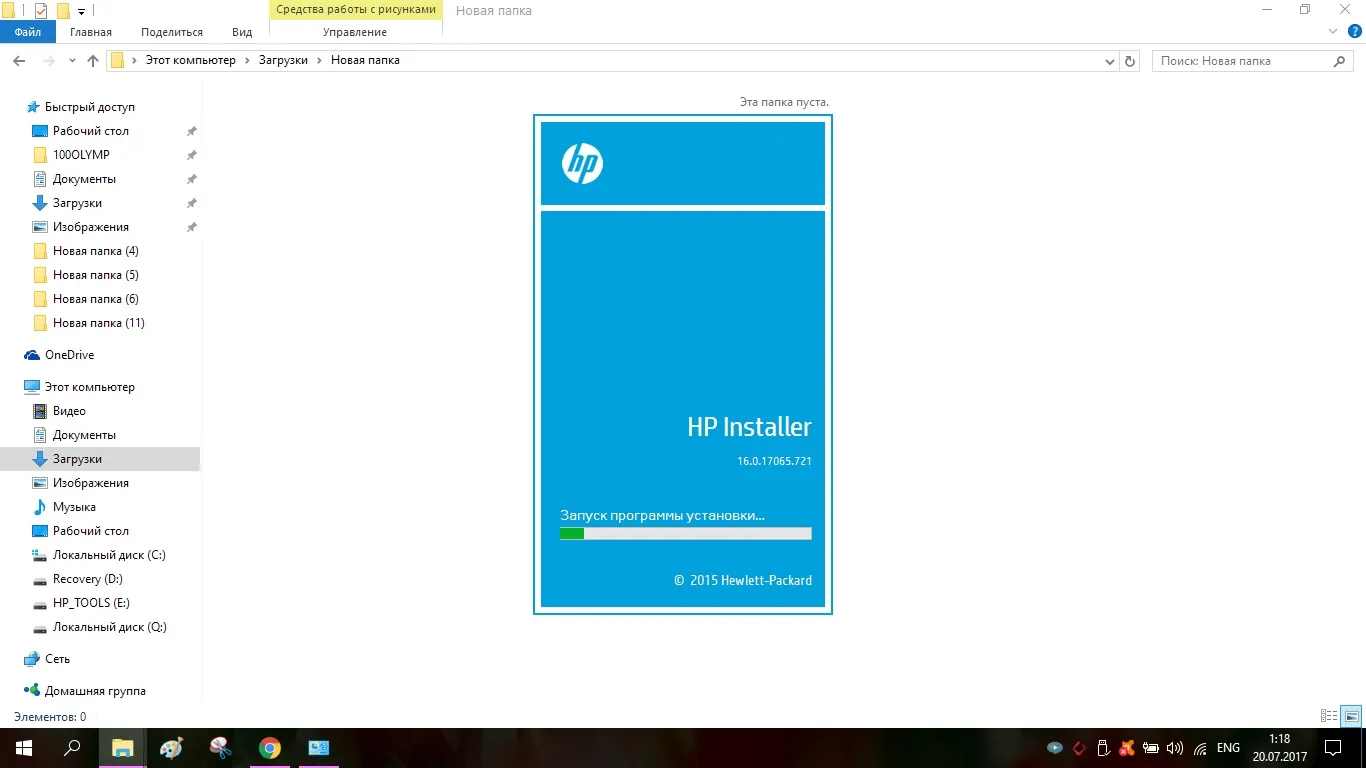This screenshot has width=1366, height=768.
Task: Open Музыка in the navigation pane
Action: [74, 507]
